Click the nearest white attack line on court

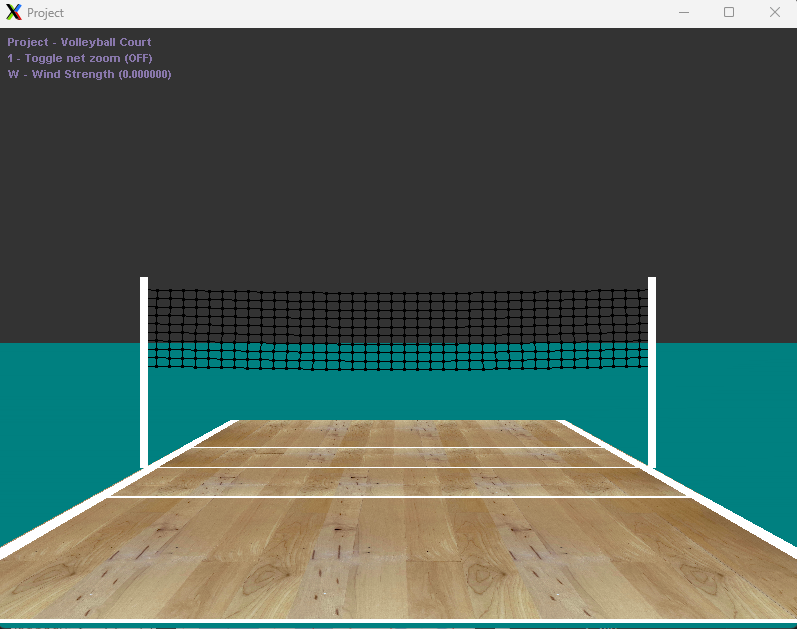pos(400,496)
